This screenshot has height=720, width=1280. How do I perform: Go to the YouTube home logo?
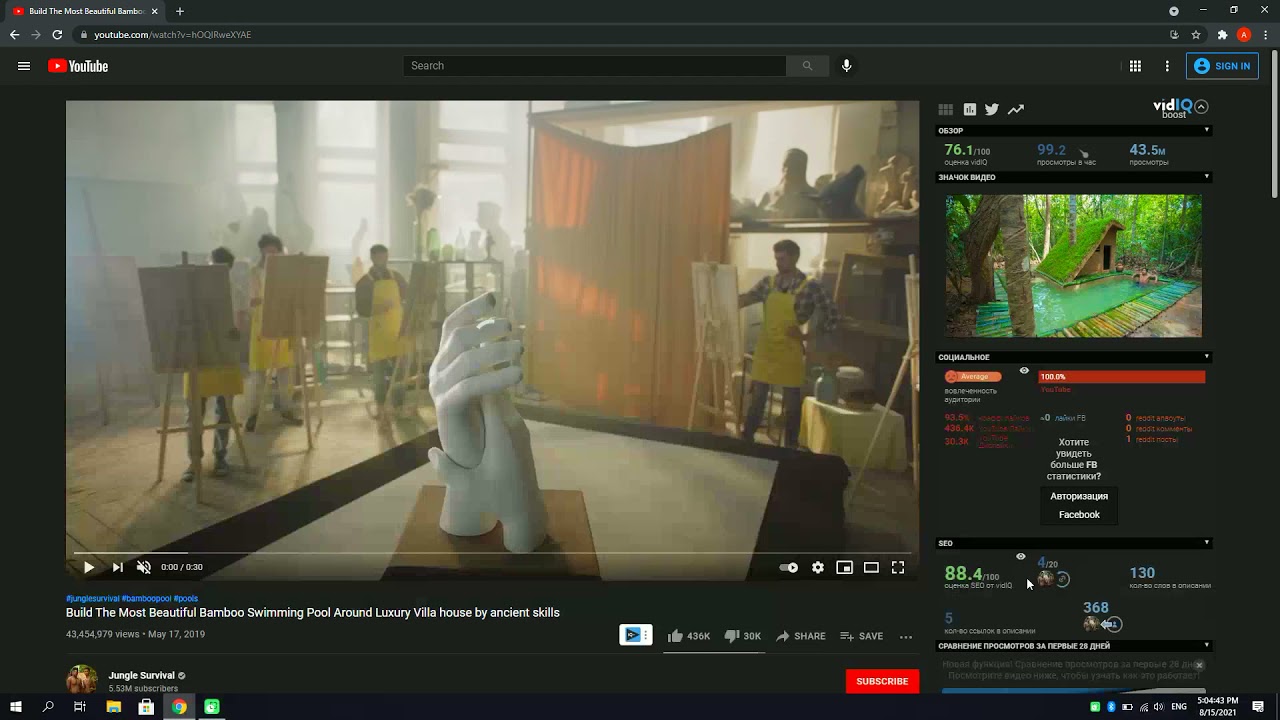pos(78,66)
